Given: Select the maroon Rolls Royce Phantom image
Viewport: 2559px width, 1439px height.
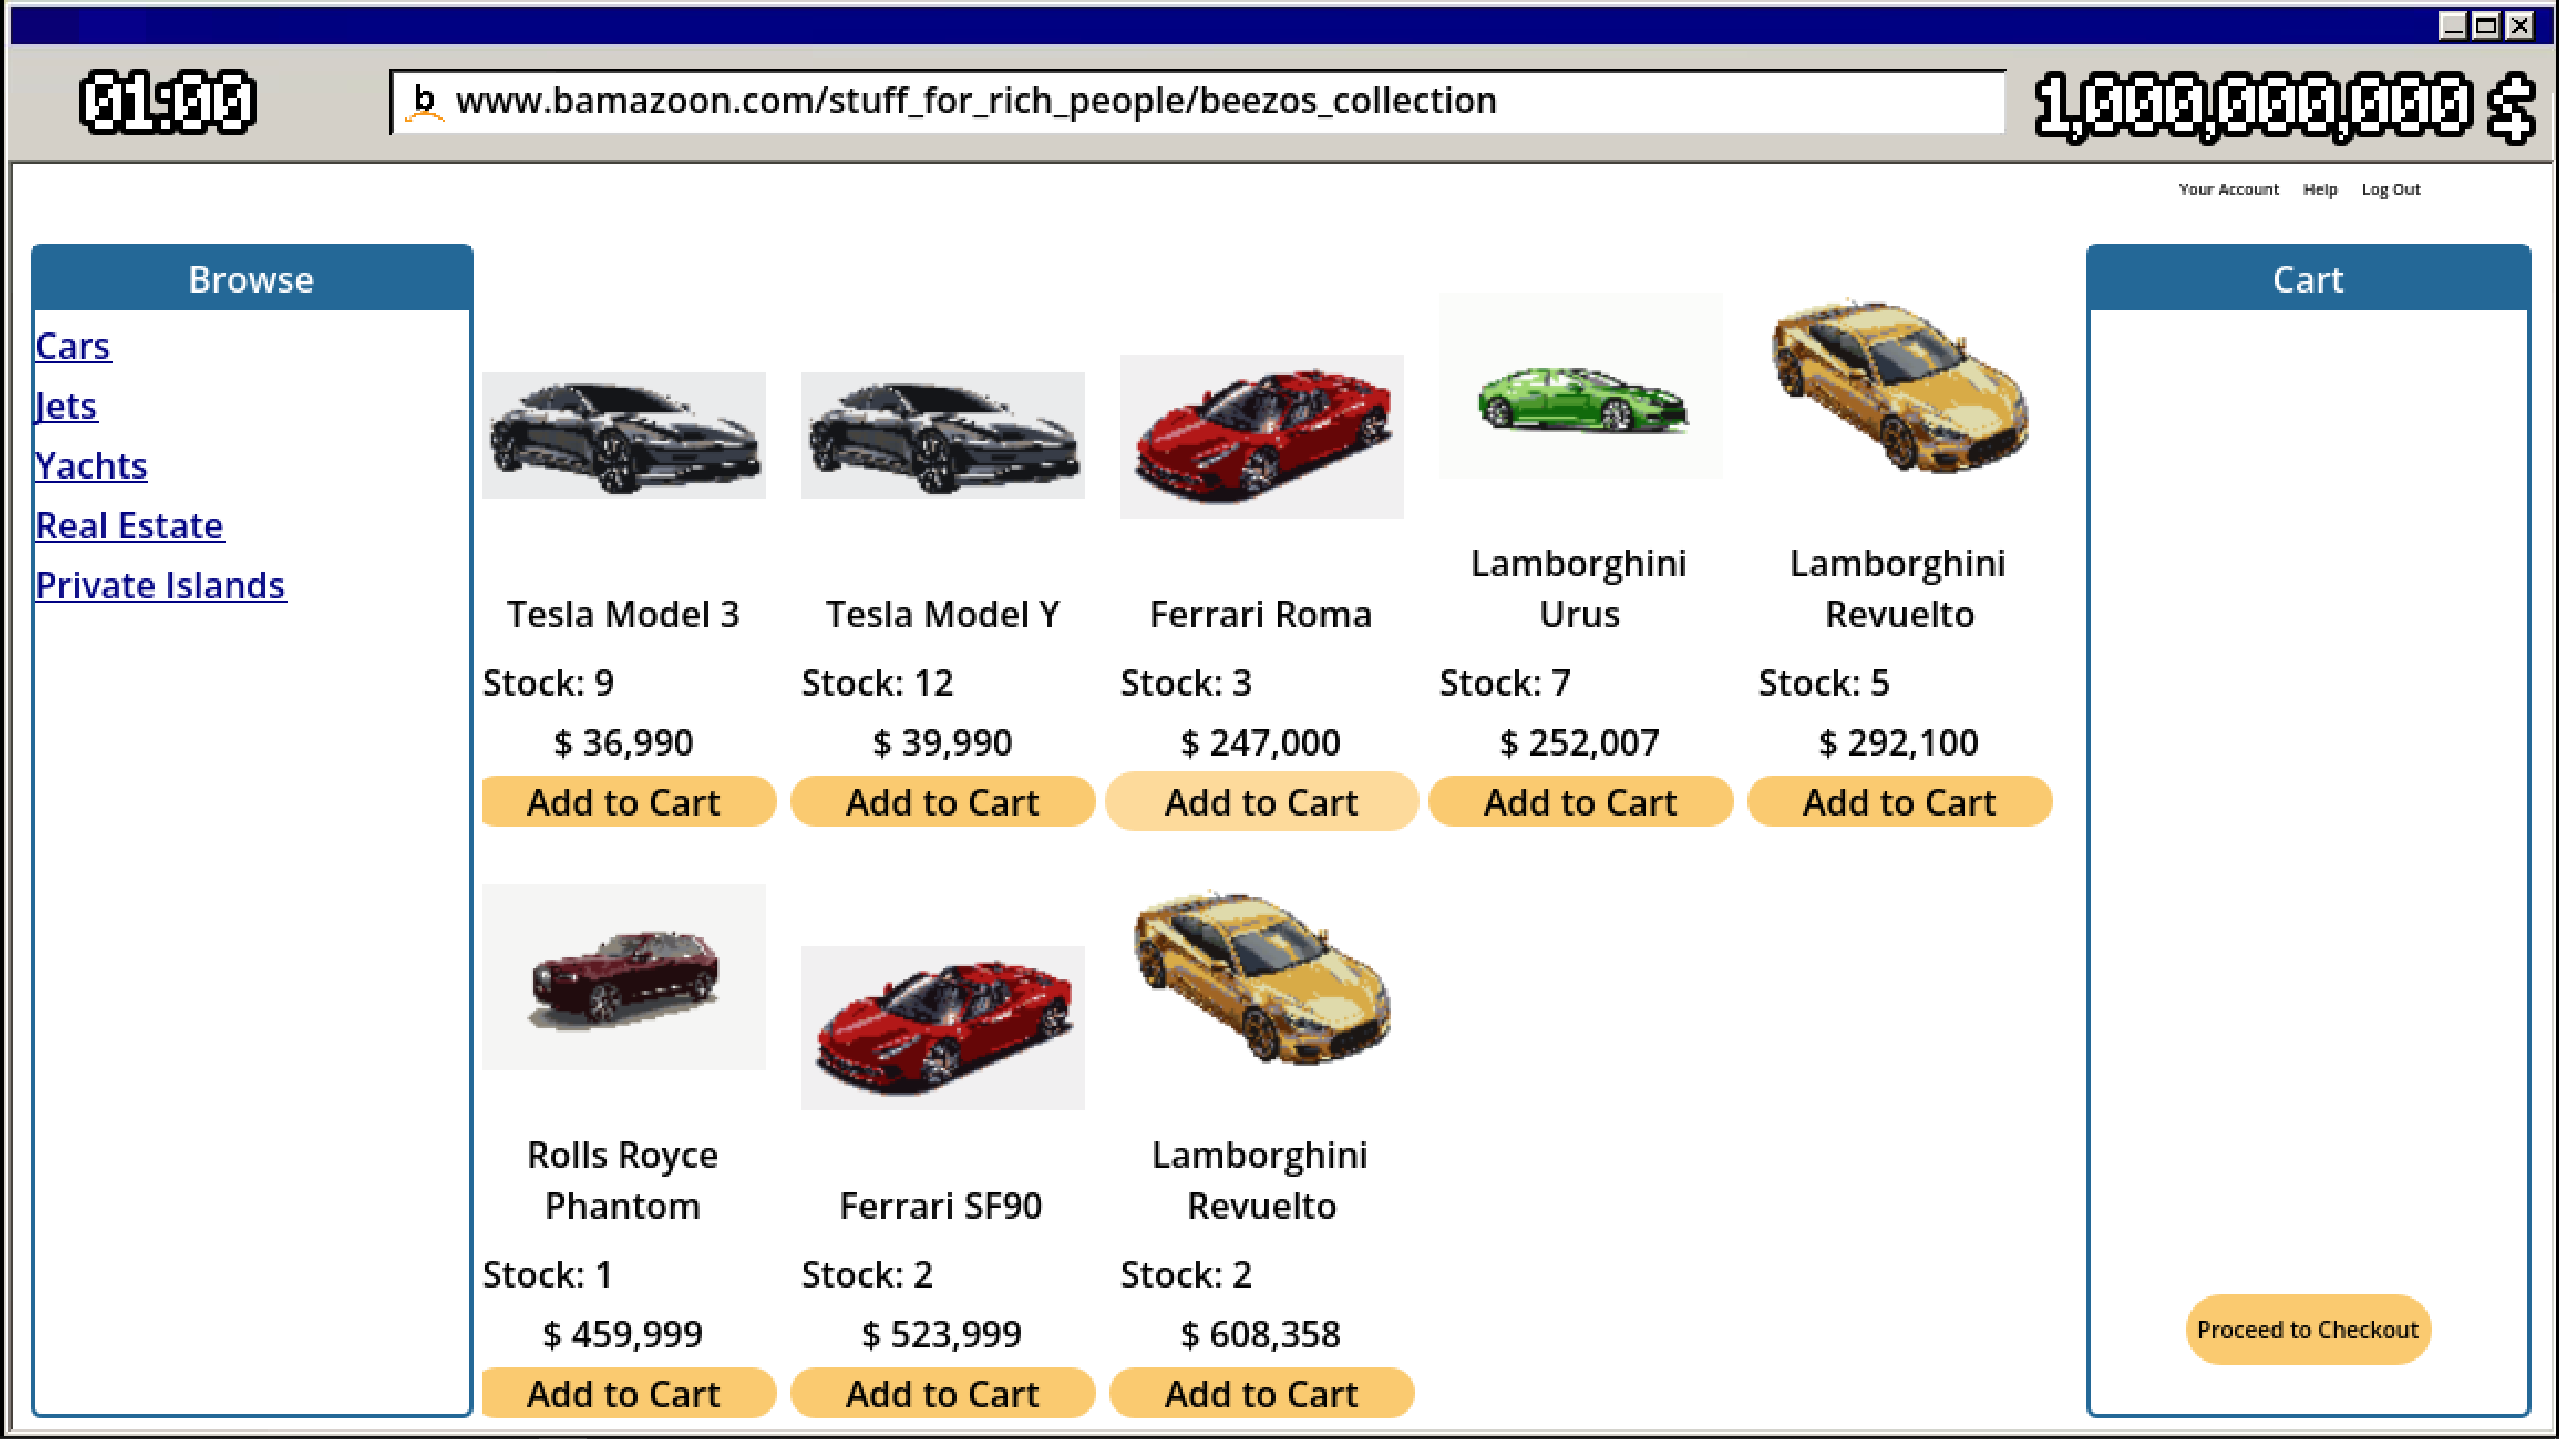Looking at the screenshot, I should pyautogui.click(x=624, y=977).
